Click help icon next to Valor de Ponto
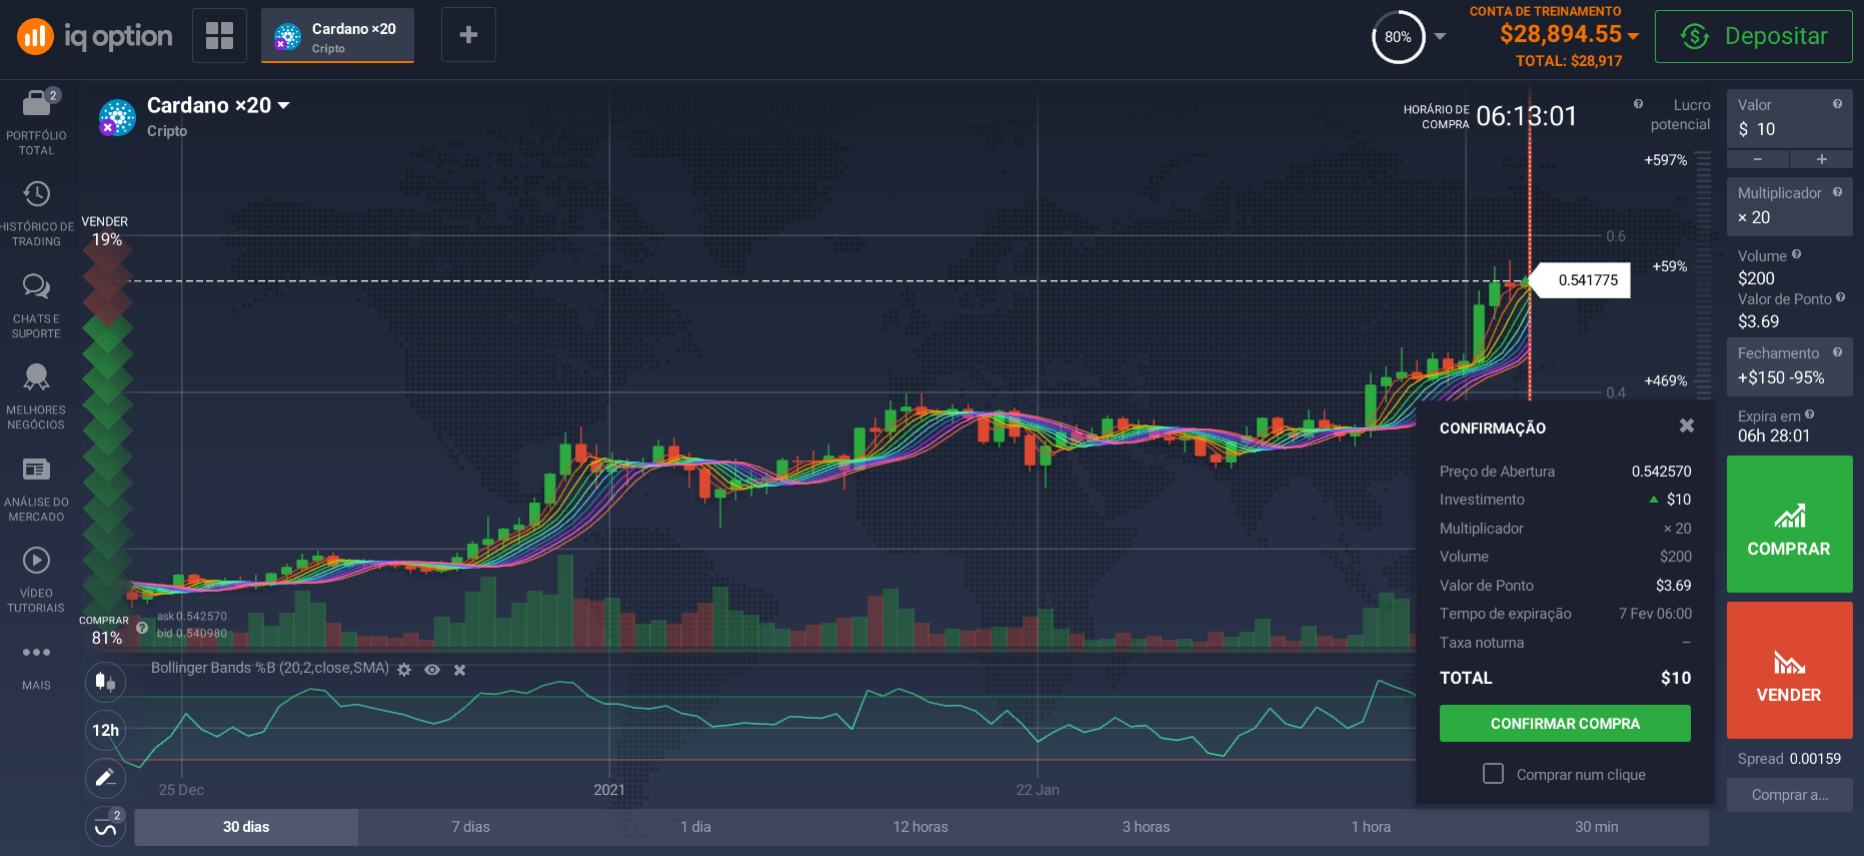The width and height of the screenshot is (1864, 856). [1840, 297]
